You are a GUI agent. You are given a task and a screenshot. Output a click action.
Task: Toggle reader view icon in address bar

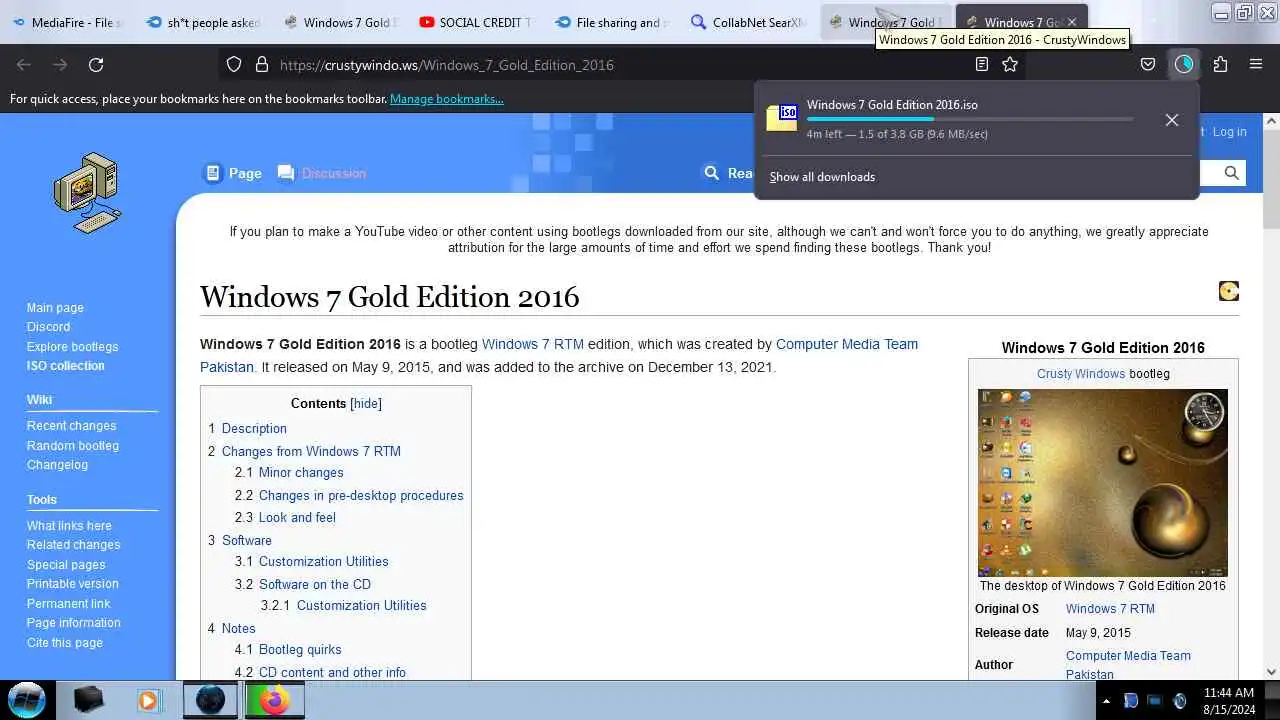click(982, 65)
